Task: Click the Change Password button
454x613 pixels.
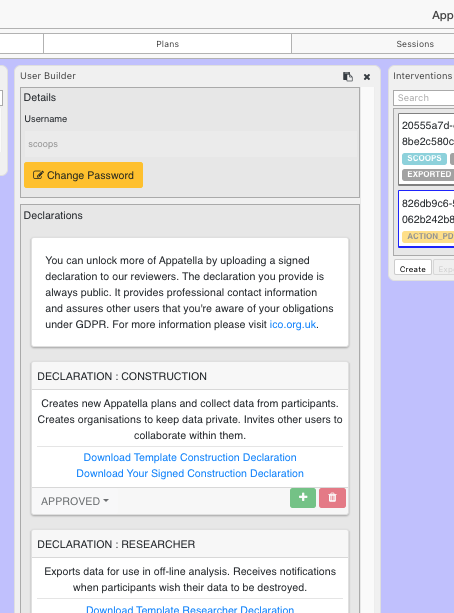Action: [x=83, y=175]
